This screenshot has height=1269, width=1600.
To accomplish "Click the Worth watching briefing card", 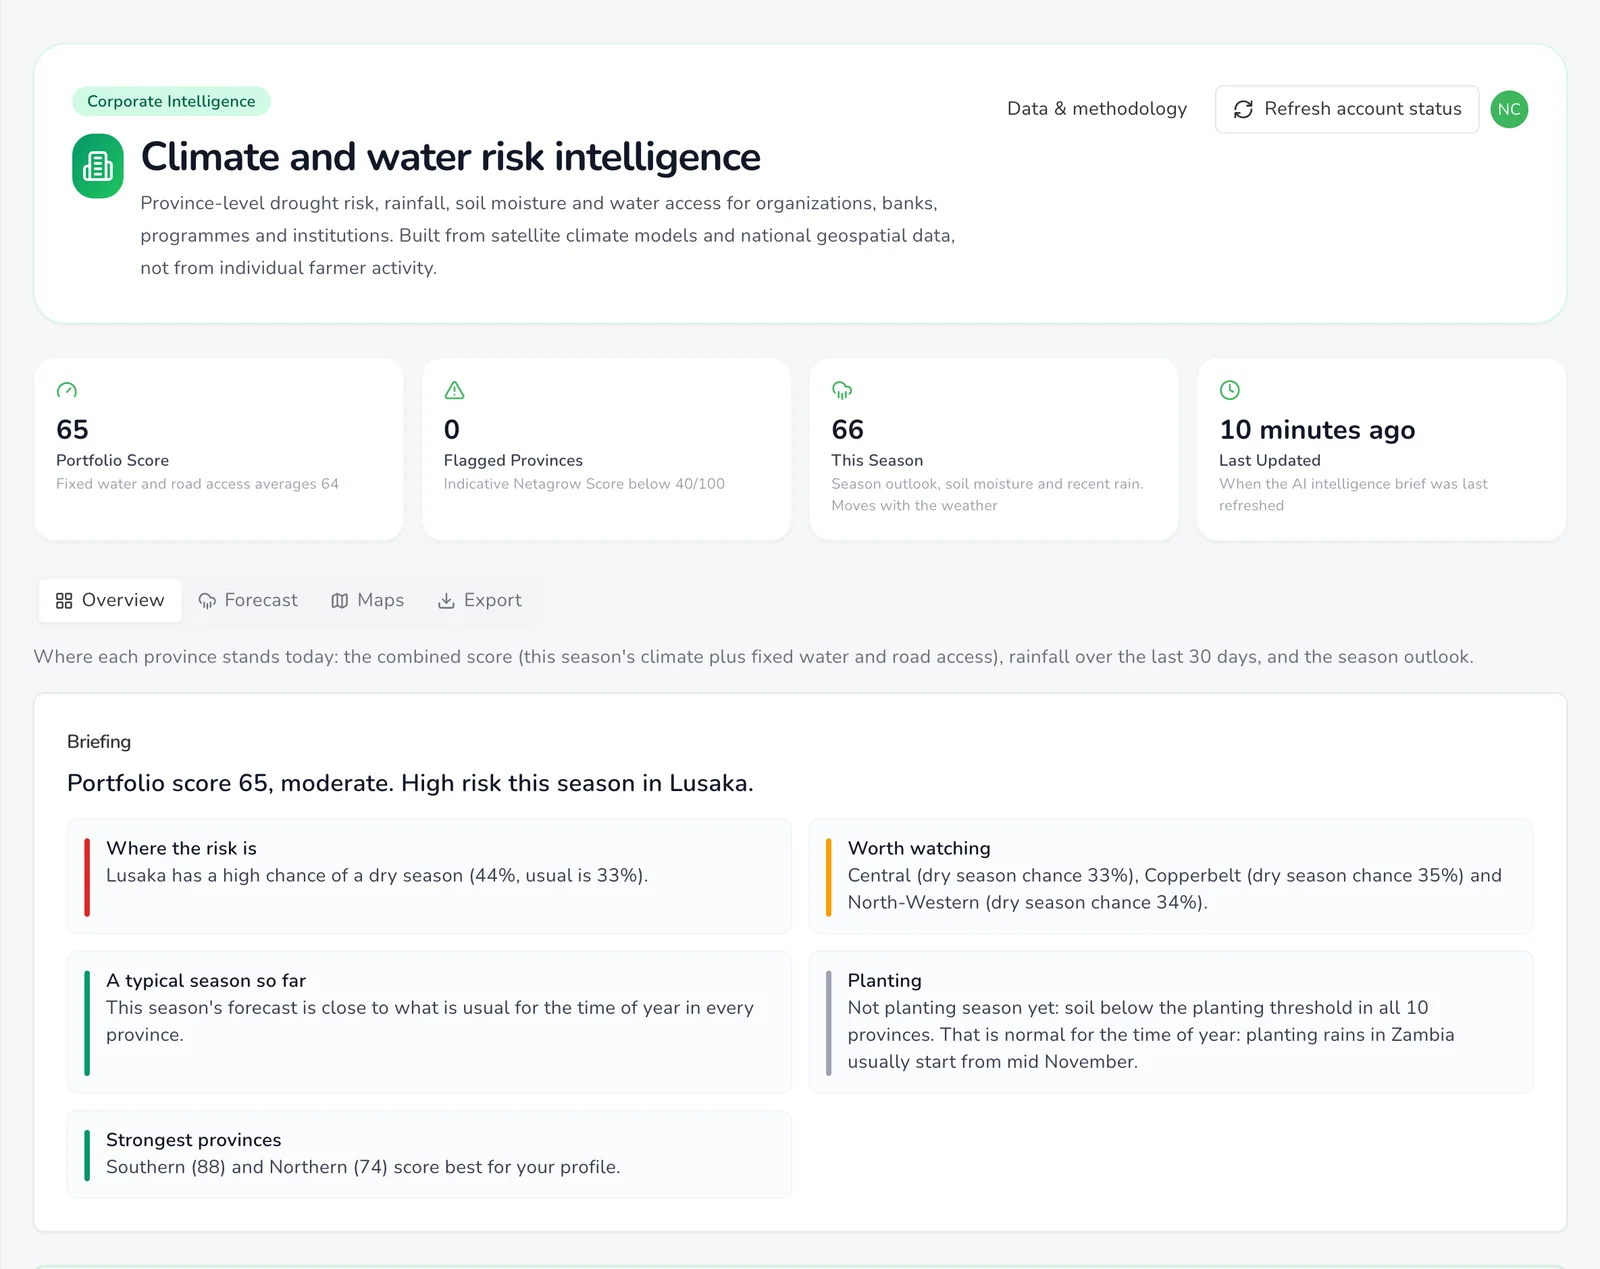I will pos(1171,876).
